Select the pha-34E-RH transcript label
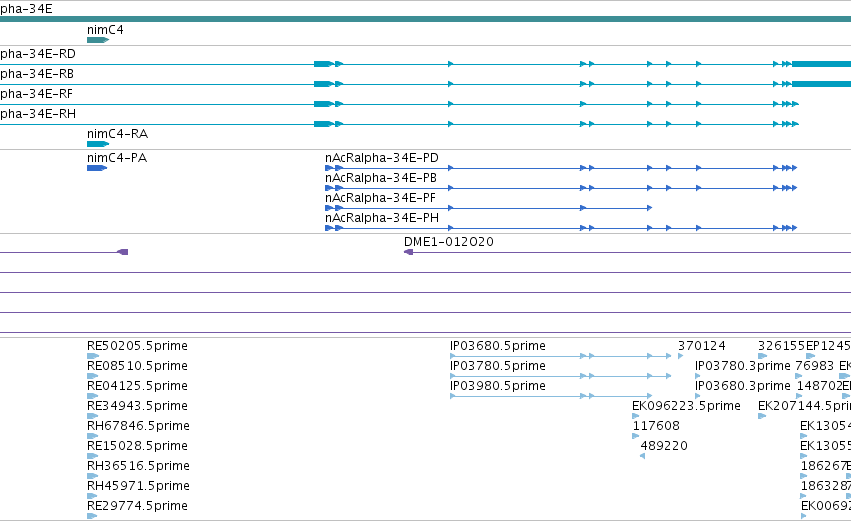The image size is (851, 521). pos(38,114)
